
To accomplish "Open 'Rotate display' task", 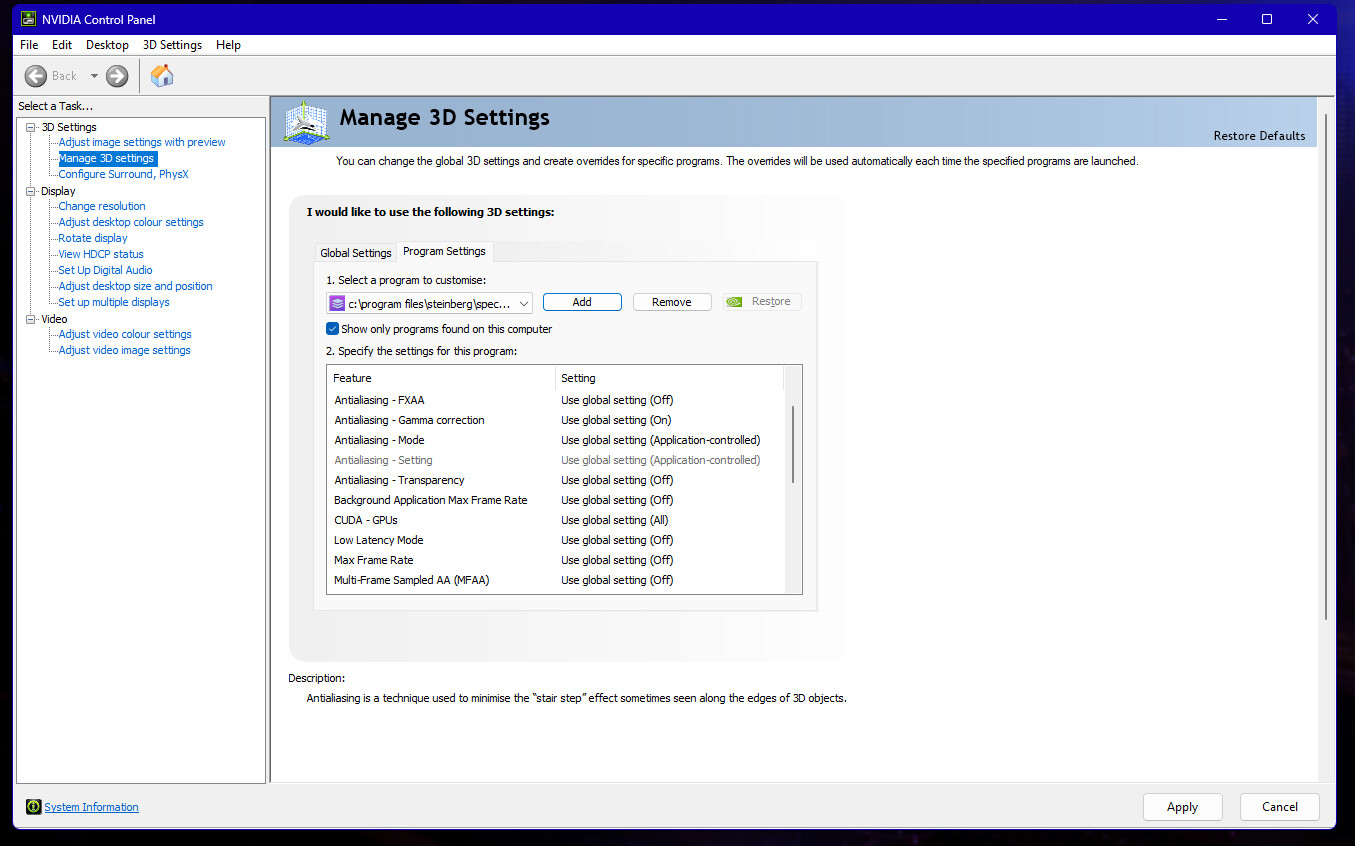I will click(93, 238).
